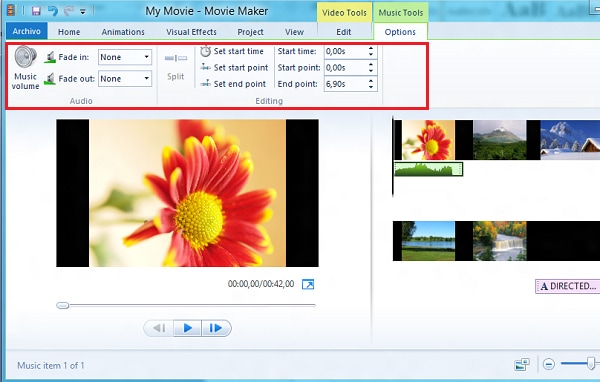
Task: Click the Split tool
Action: pyautogui.click(x=176, y=67)
